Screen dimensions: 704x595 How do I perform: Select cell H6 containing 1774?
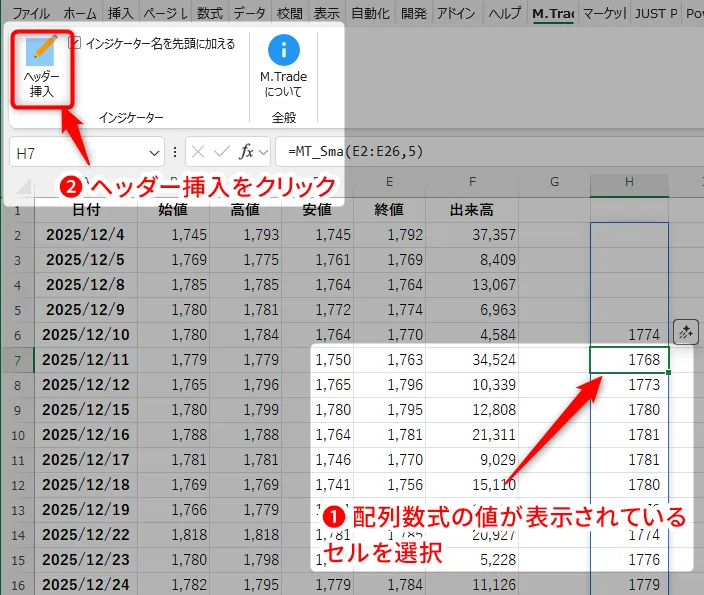click(629, 335)
